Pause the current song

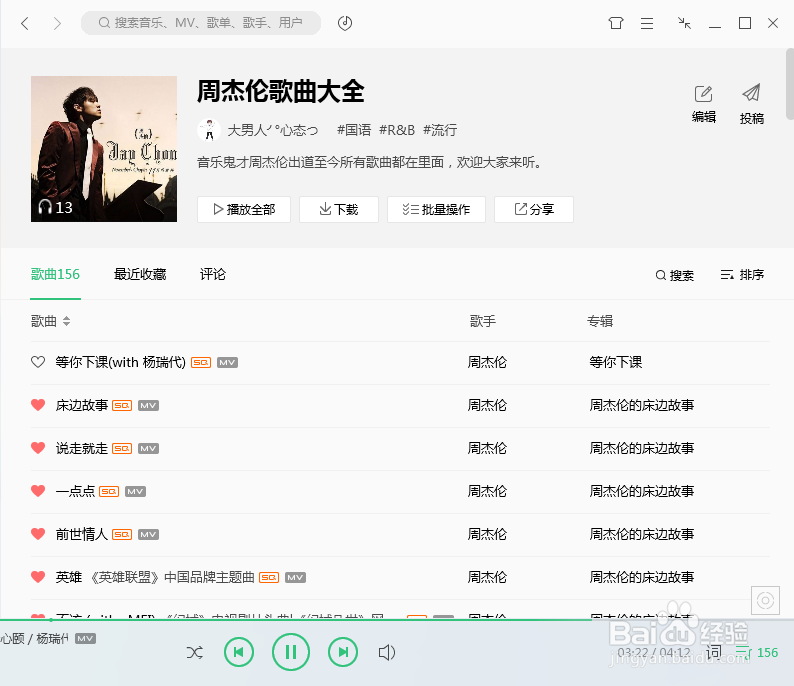(x=291, y=652)
